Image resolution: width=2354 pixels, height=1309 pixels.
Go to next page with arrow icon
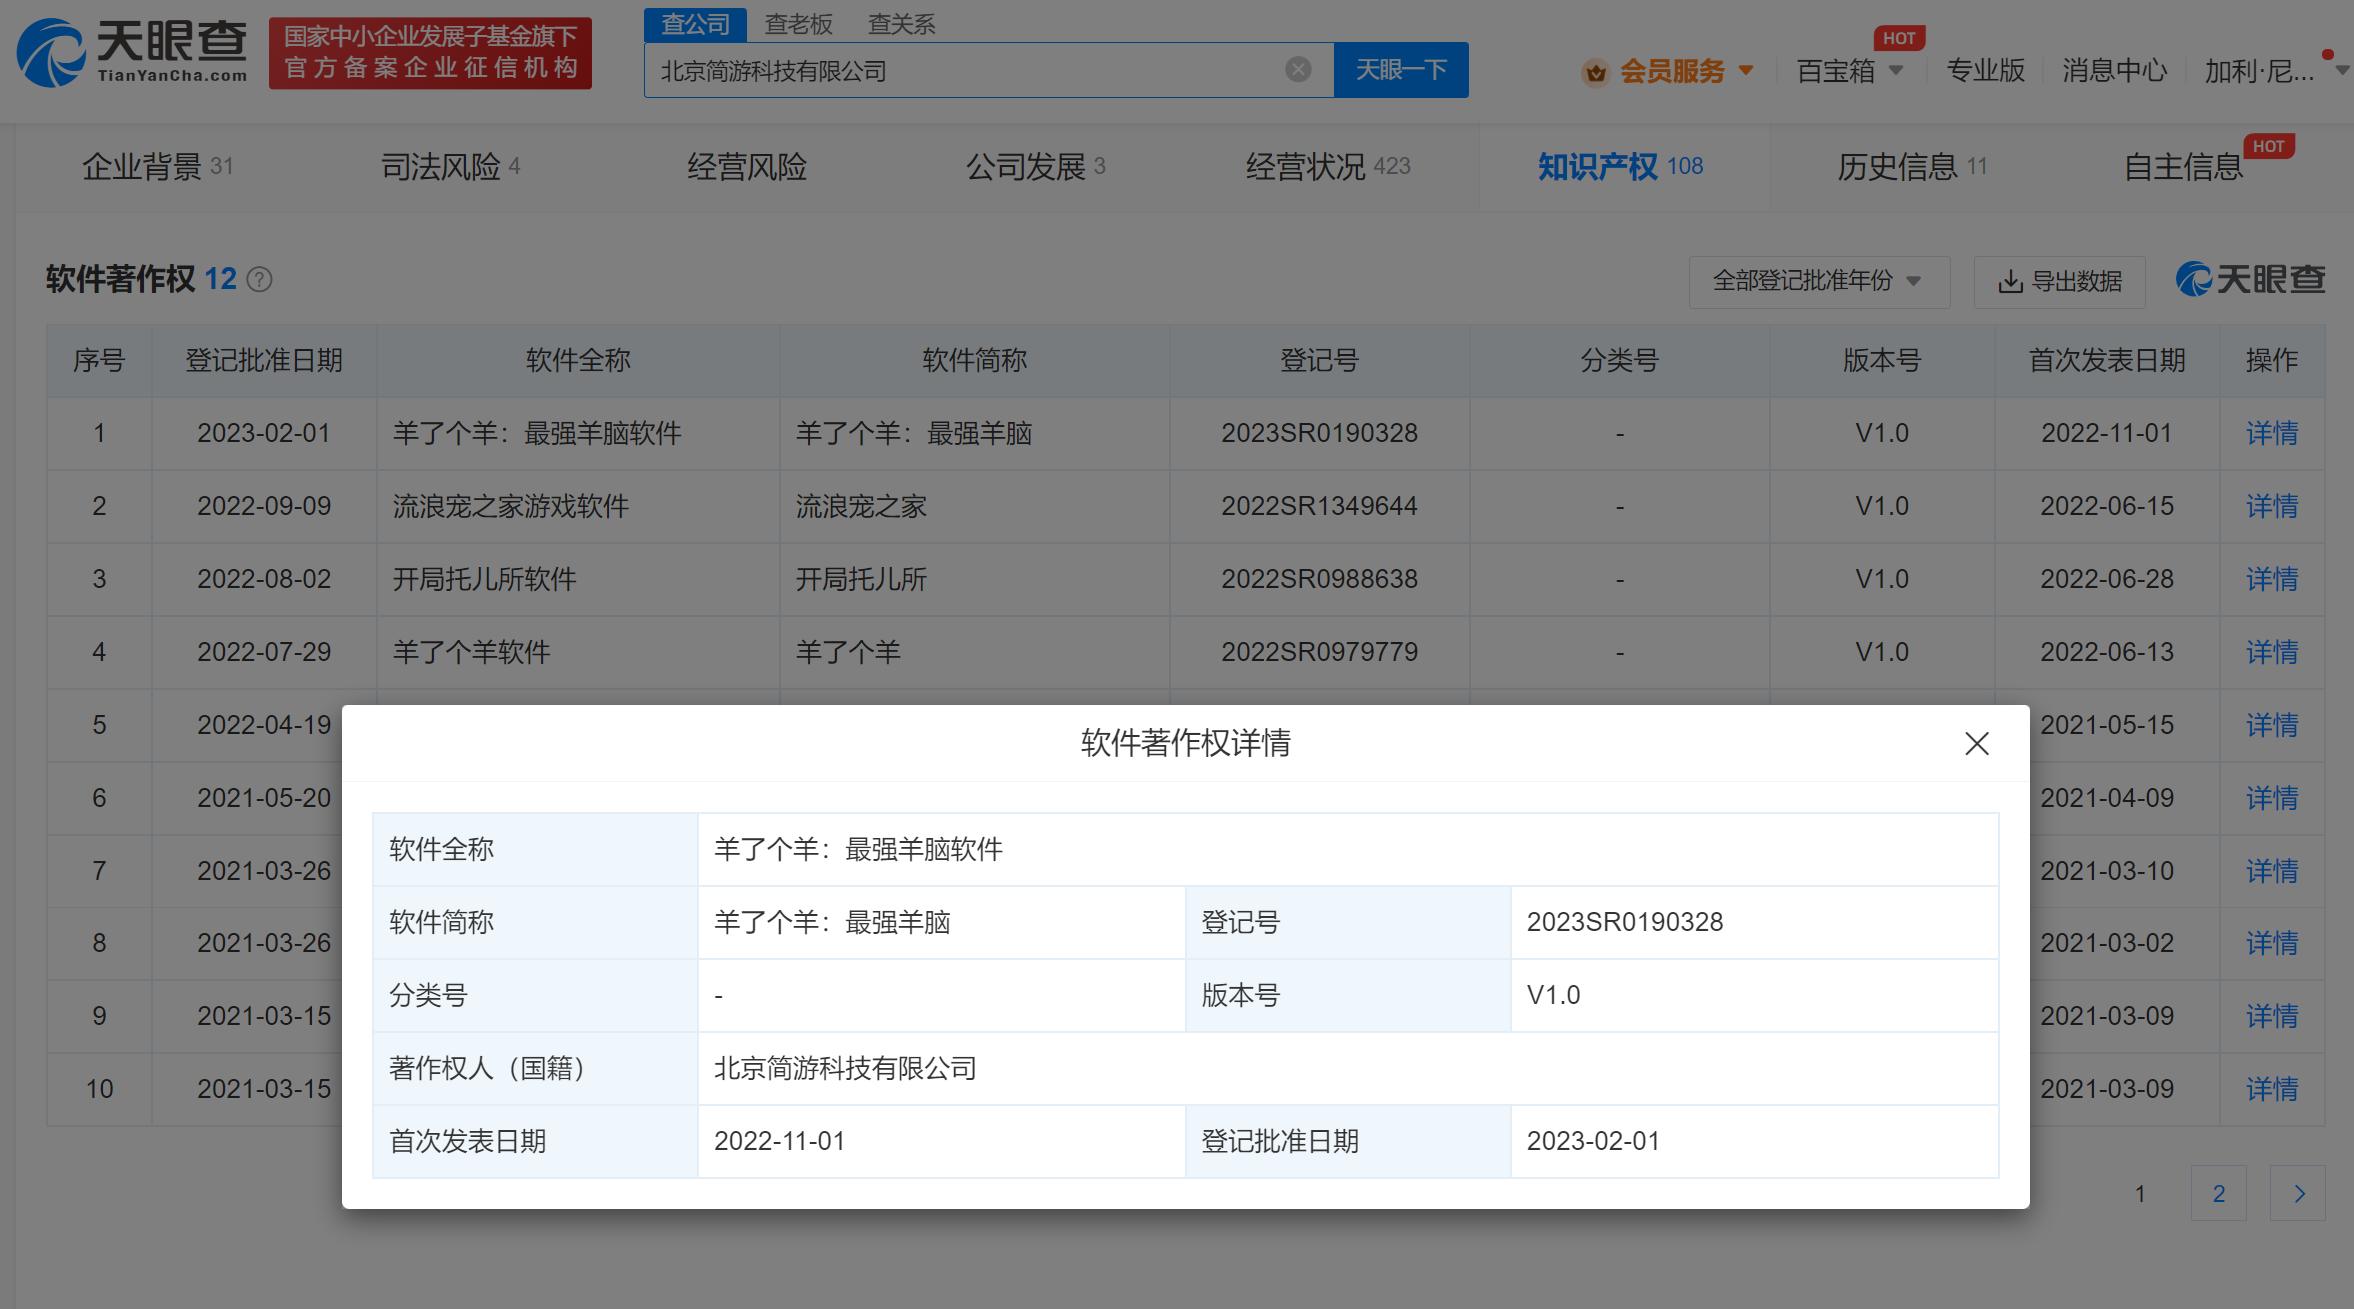tap(2298, 1193)
